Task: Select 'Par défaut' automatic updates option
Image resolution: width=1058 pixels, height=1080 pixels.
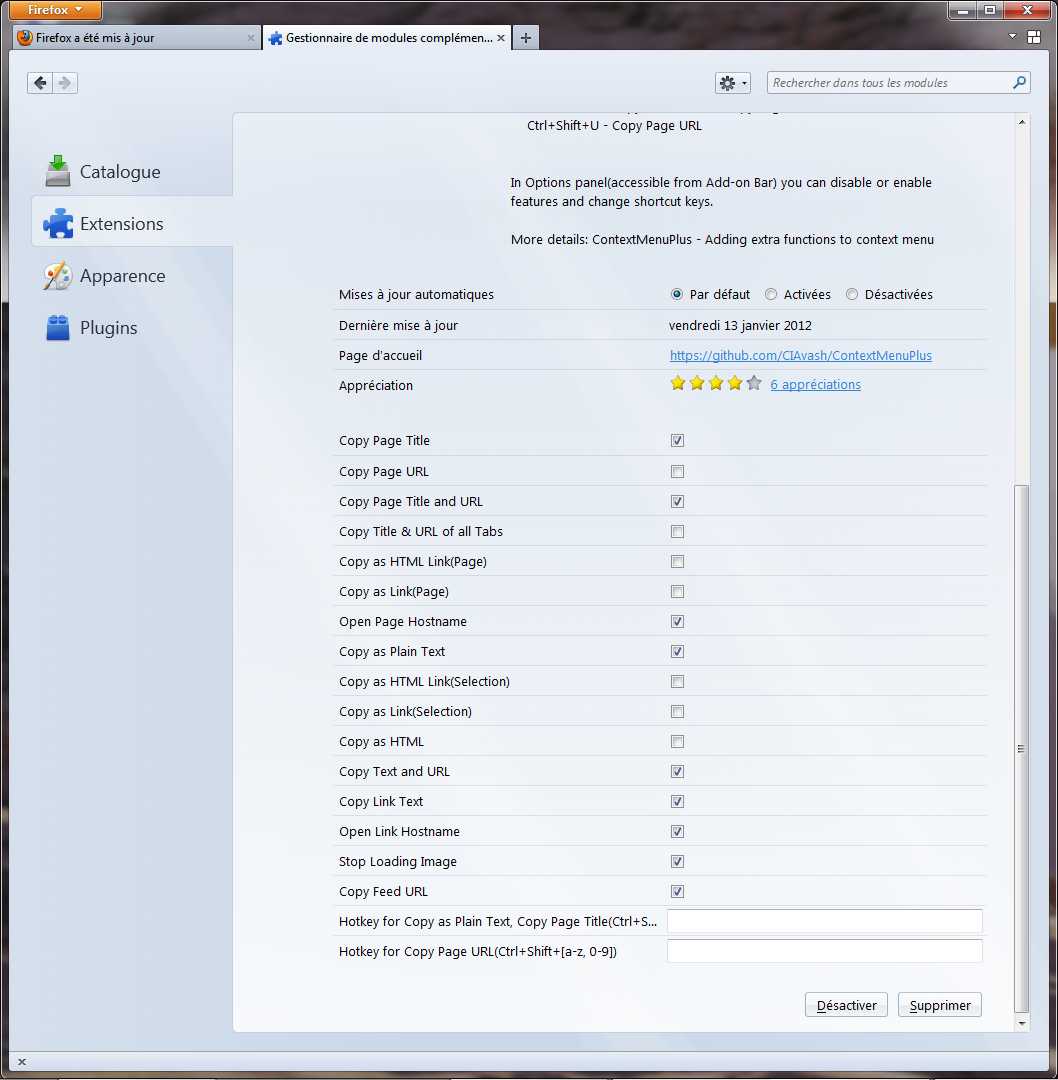Action: [676, 294]
